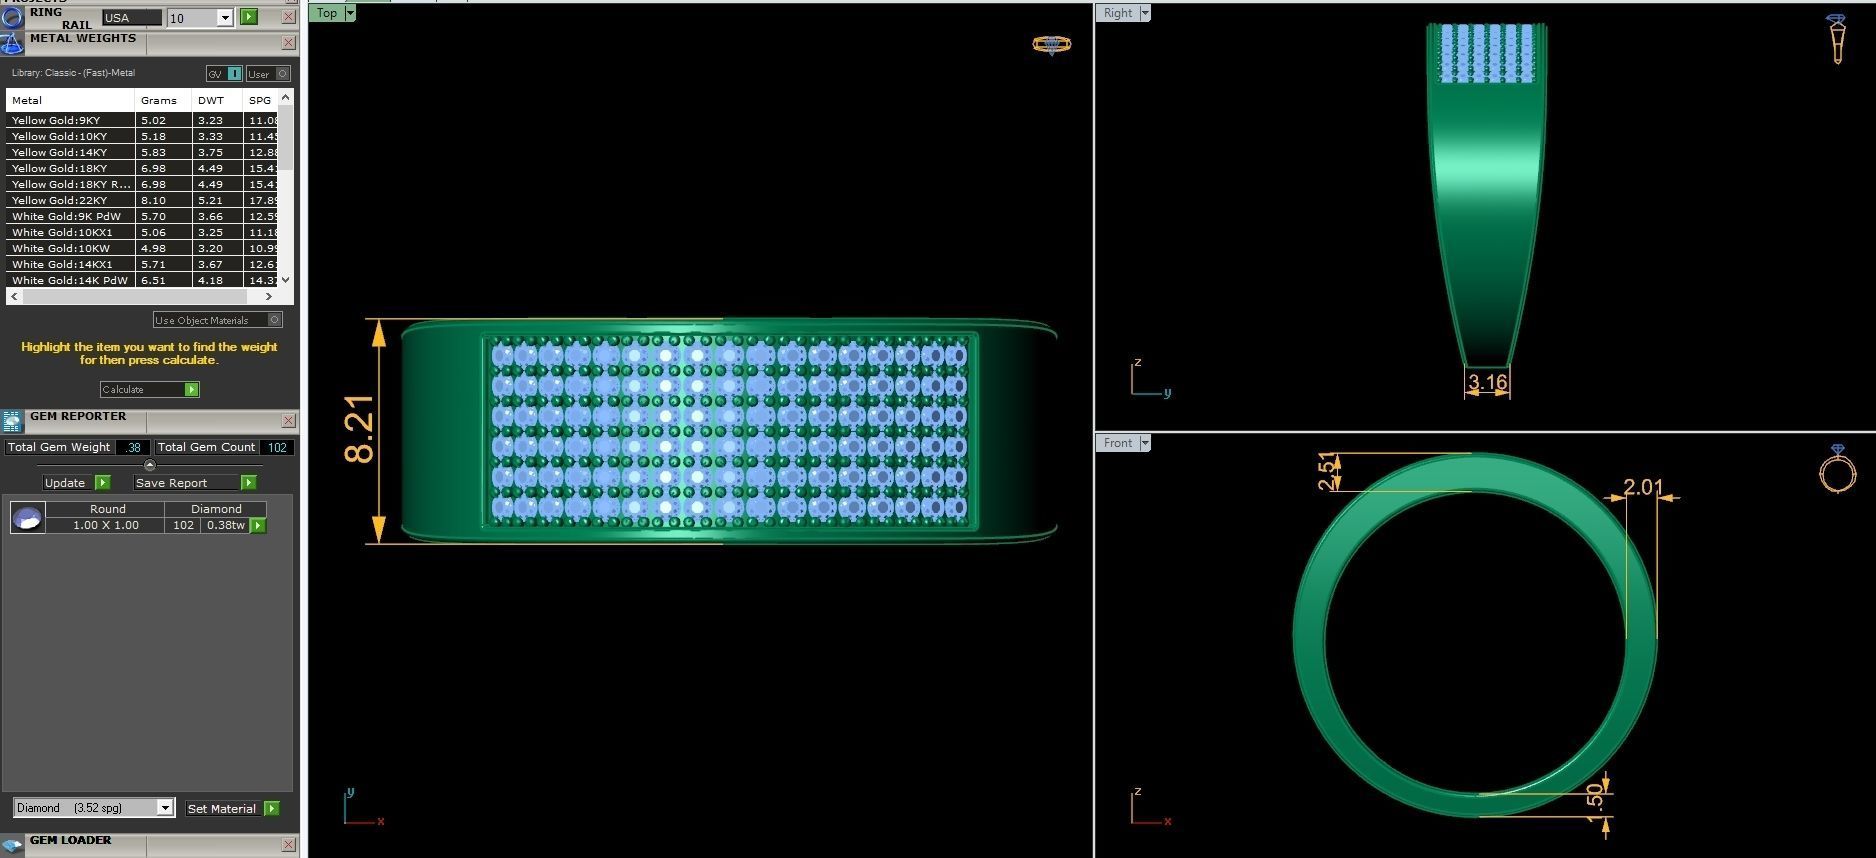Click the green arrow on the 0.38tw gem row
This screenshot has width=1876, height=858.
258,526
